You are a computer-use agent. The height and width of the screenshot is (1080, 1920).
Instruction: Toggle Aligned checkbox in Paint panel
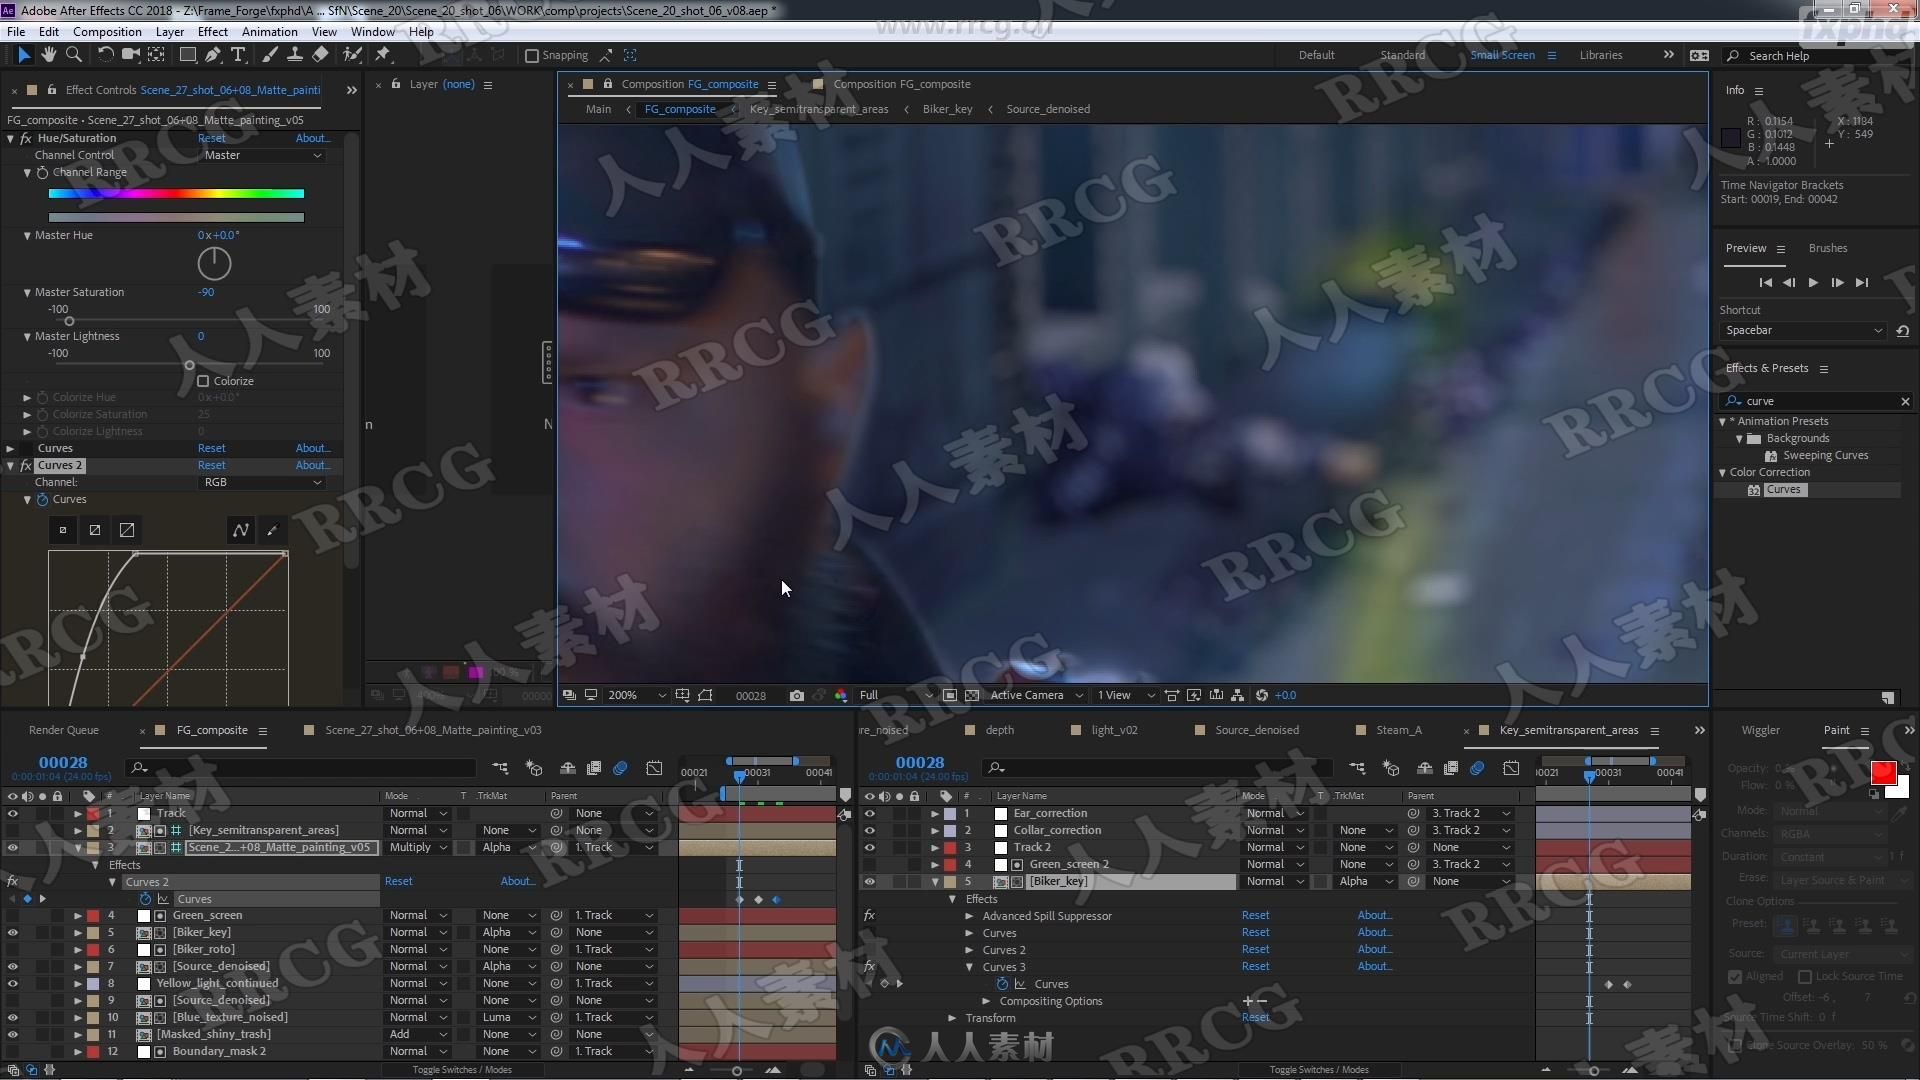point(1735,977)
